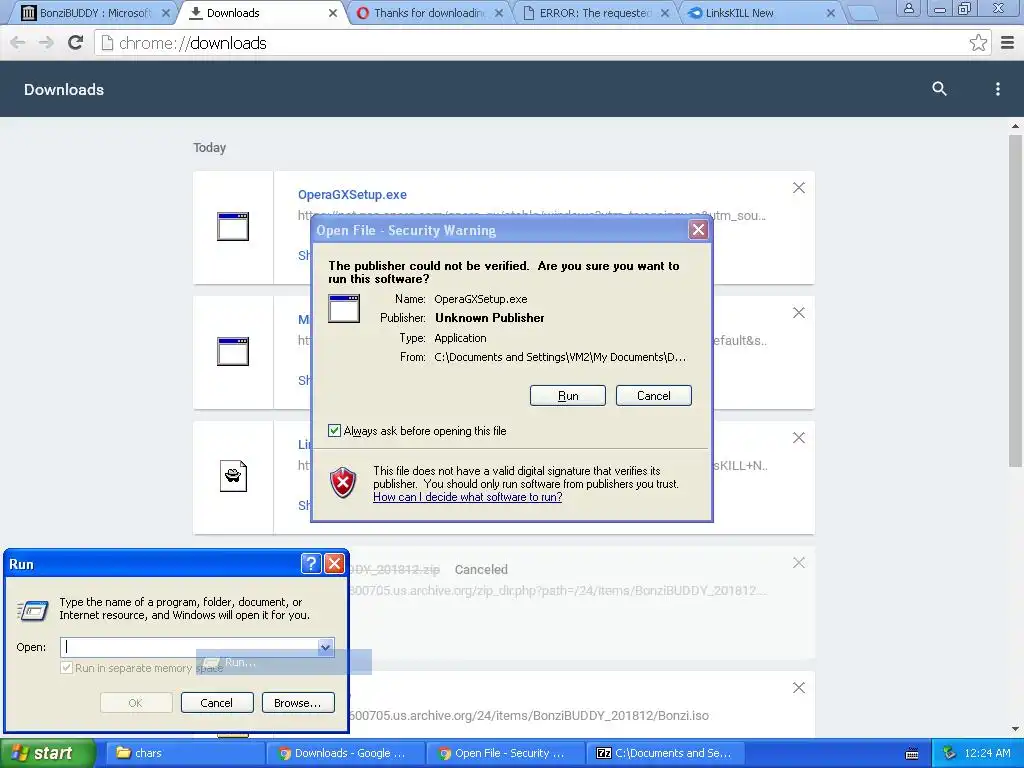
Task: Click the Canceled status text of BonziBUDDY zip
Action: coord(481,569)
